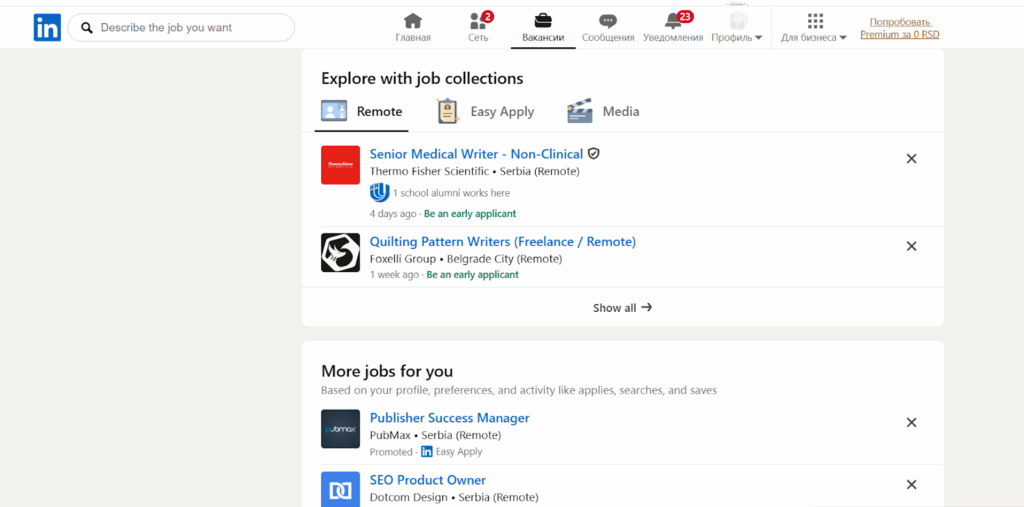Switch to the Media collection tab
The width and height of the screenshot is (1024, 507).
603,112
